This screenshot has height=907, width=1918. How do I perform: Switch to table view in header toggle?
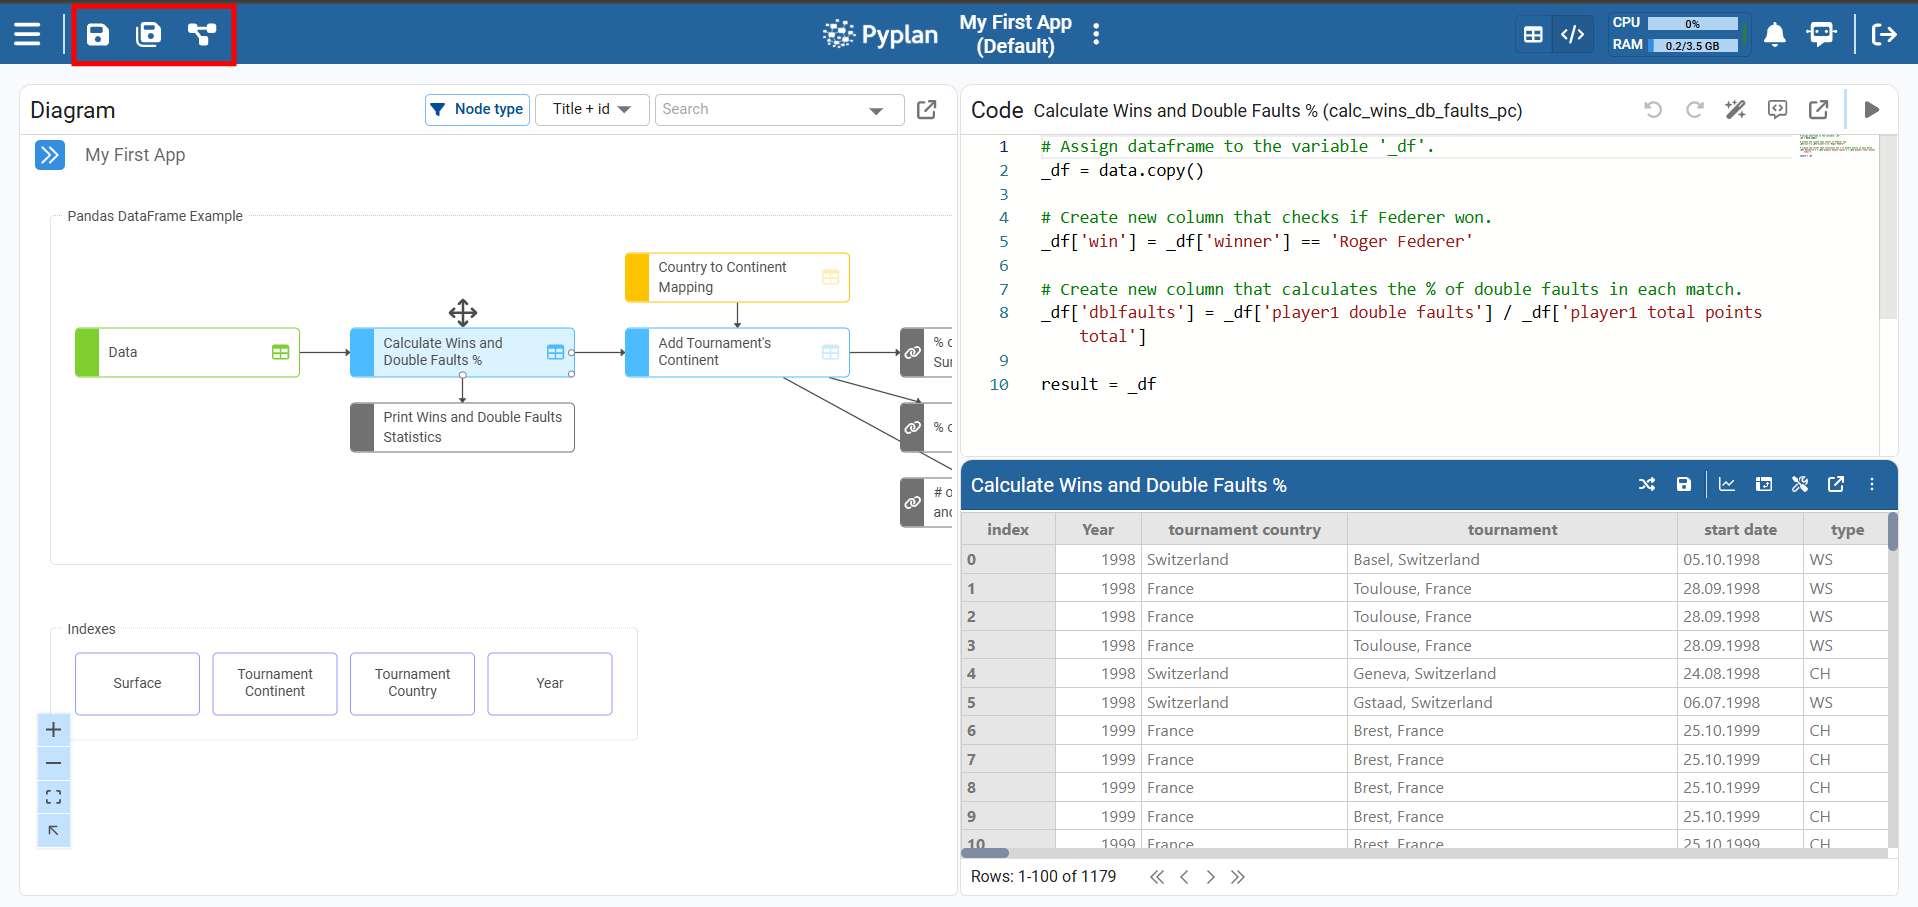tap(1533, 35)
